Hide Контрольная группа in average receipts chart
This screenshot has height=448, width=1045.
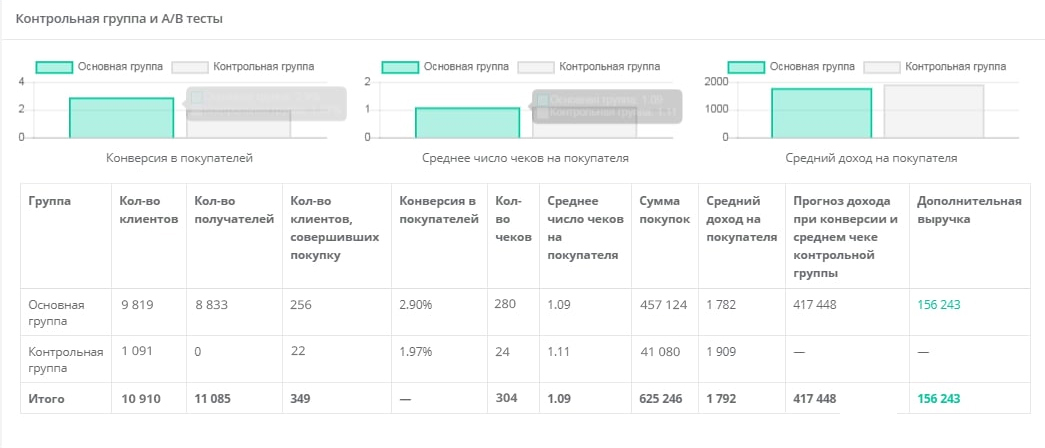pos(589,67)
